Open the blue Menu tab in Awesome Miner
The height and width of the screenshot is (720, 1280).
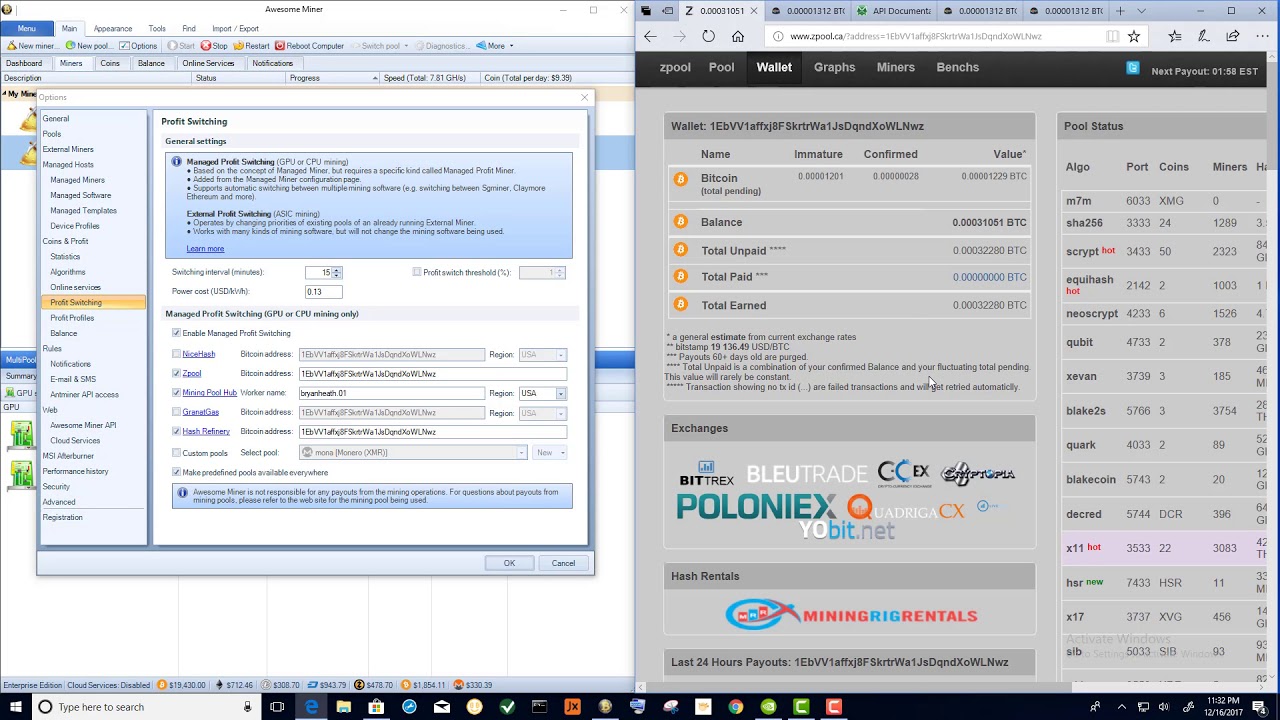pyautogui.click(x=27, y=28)
